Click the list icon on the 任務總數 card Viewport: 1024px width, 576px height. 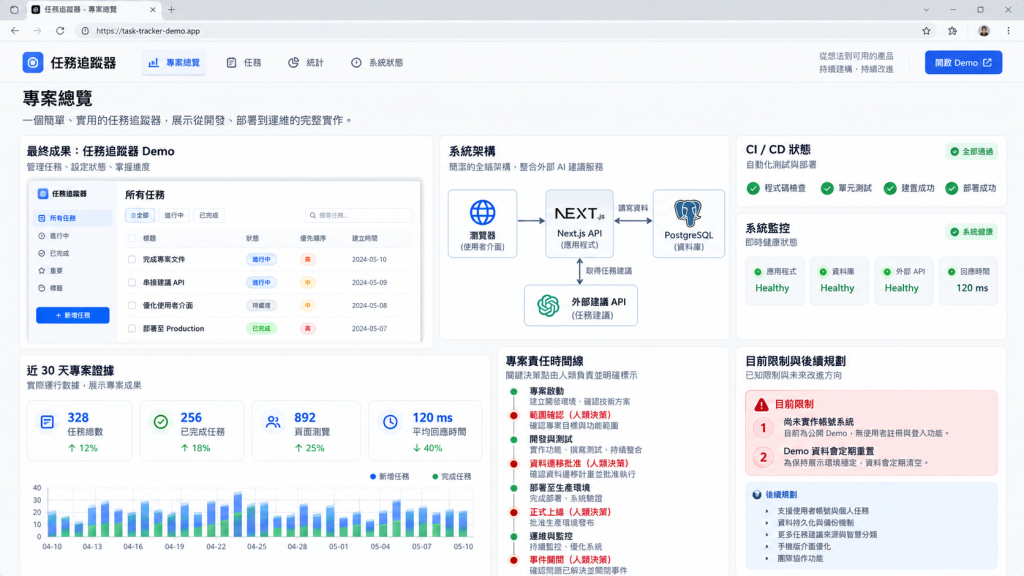coord(47,423)
